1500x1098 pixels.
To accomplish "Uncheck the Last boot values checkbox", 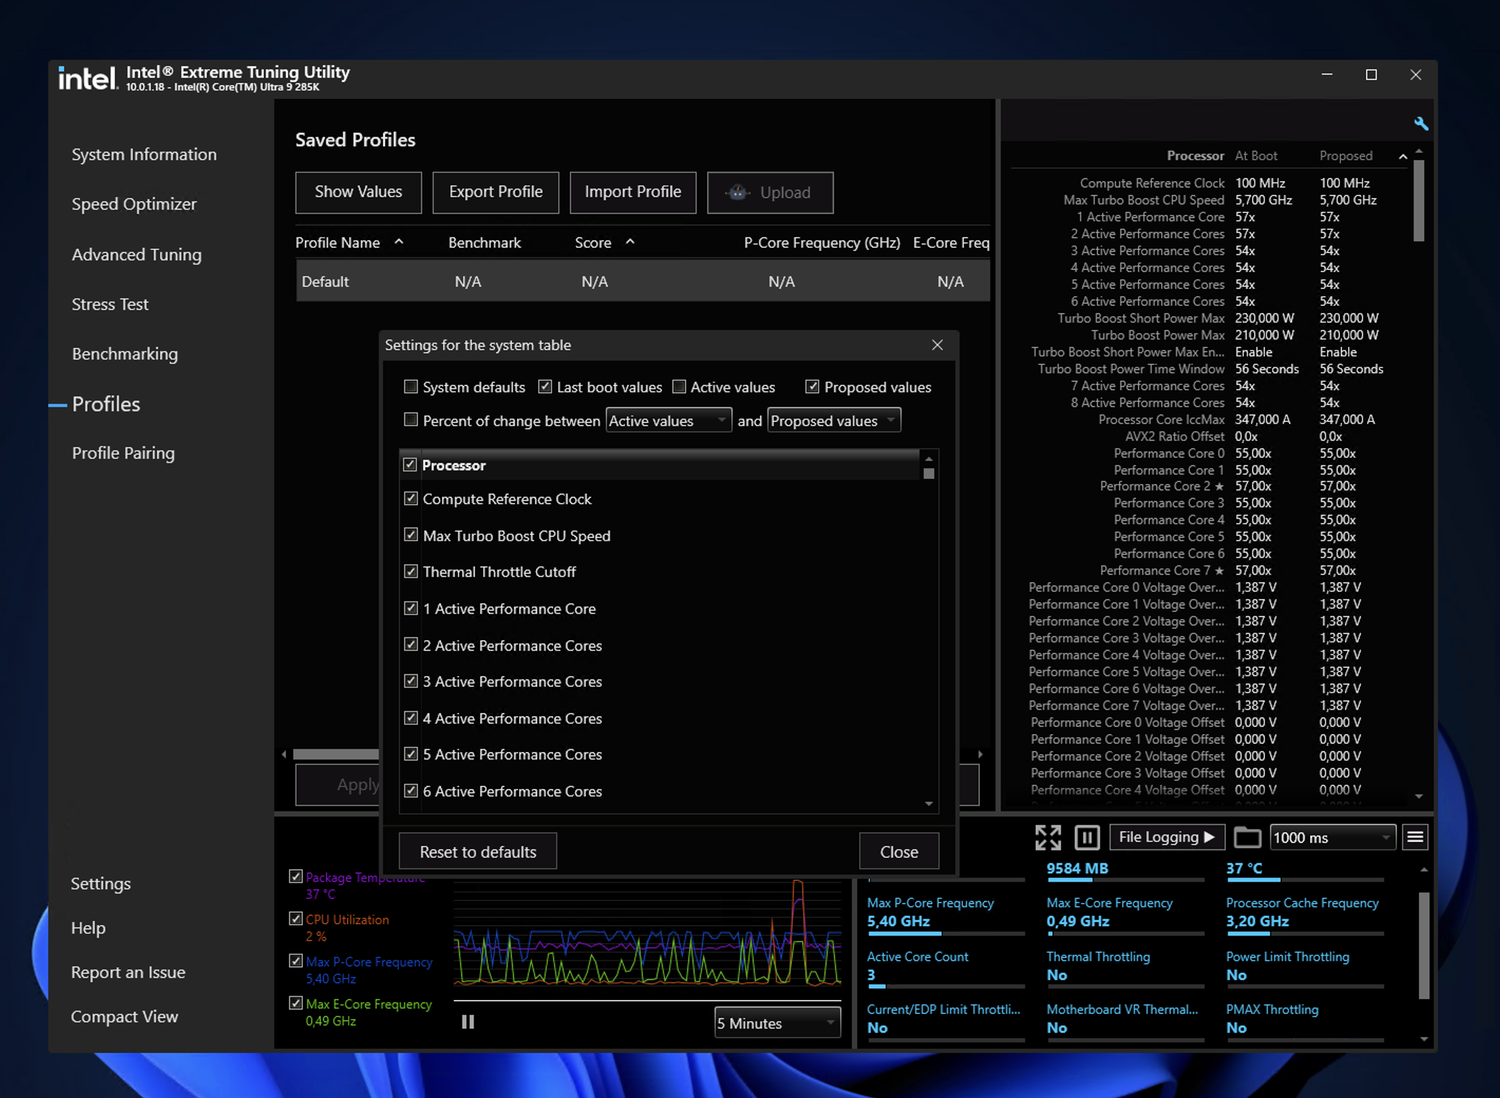I will (545, 387).
